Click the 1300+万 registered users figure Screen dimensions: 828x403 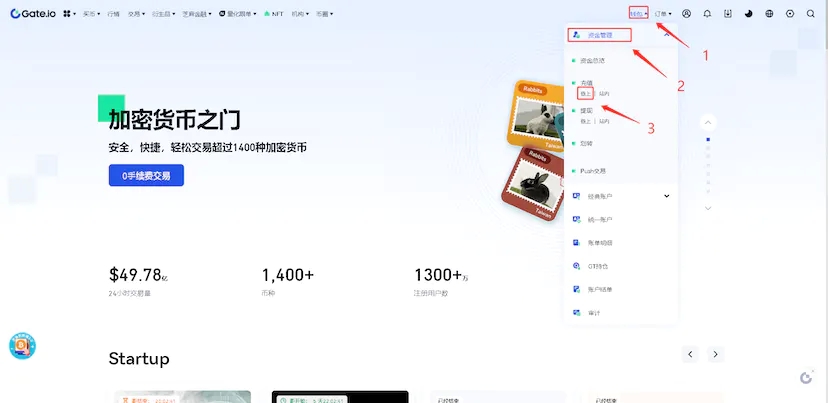pyautogui.click(x=441, y=275)
